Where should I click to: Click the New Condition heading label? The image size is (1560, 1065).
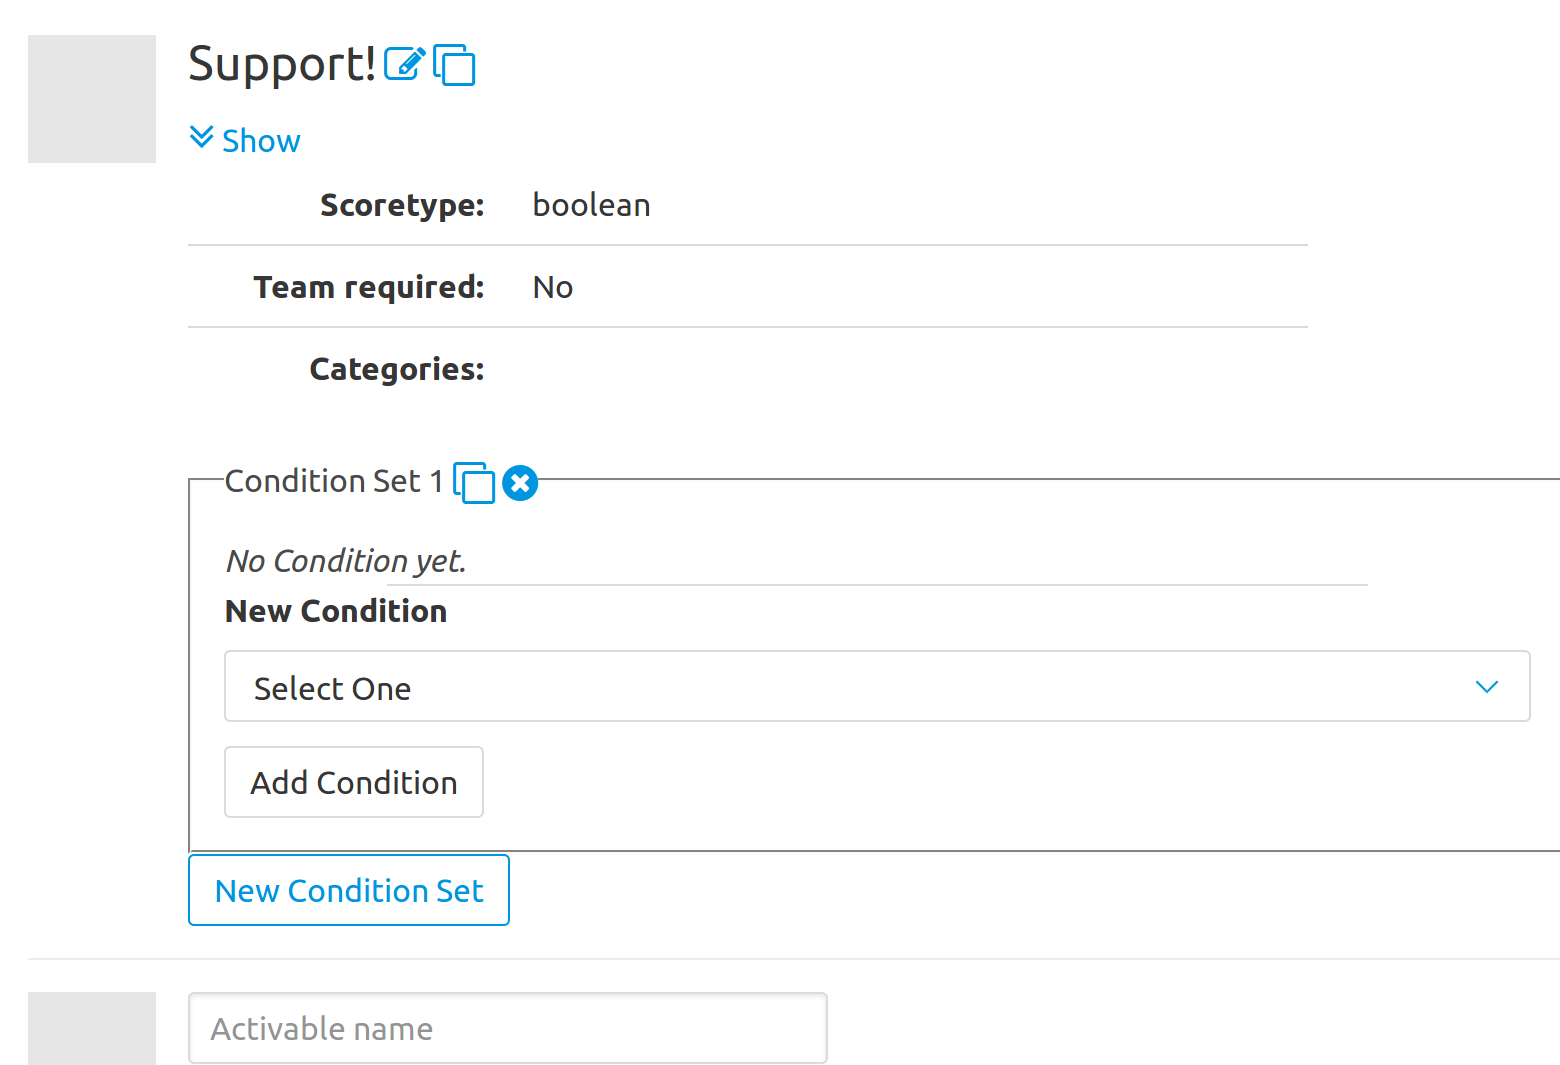tap(336, 611)
